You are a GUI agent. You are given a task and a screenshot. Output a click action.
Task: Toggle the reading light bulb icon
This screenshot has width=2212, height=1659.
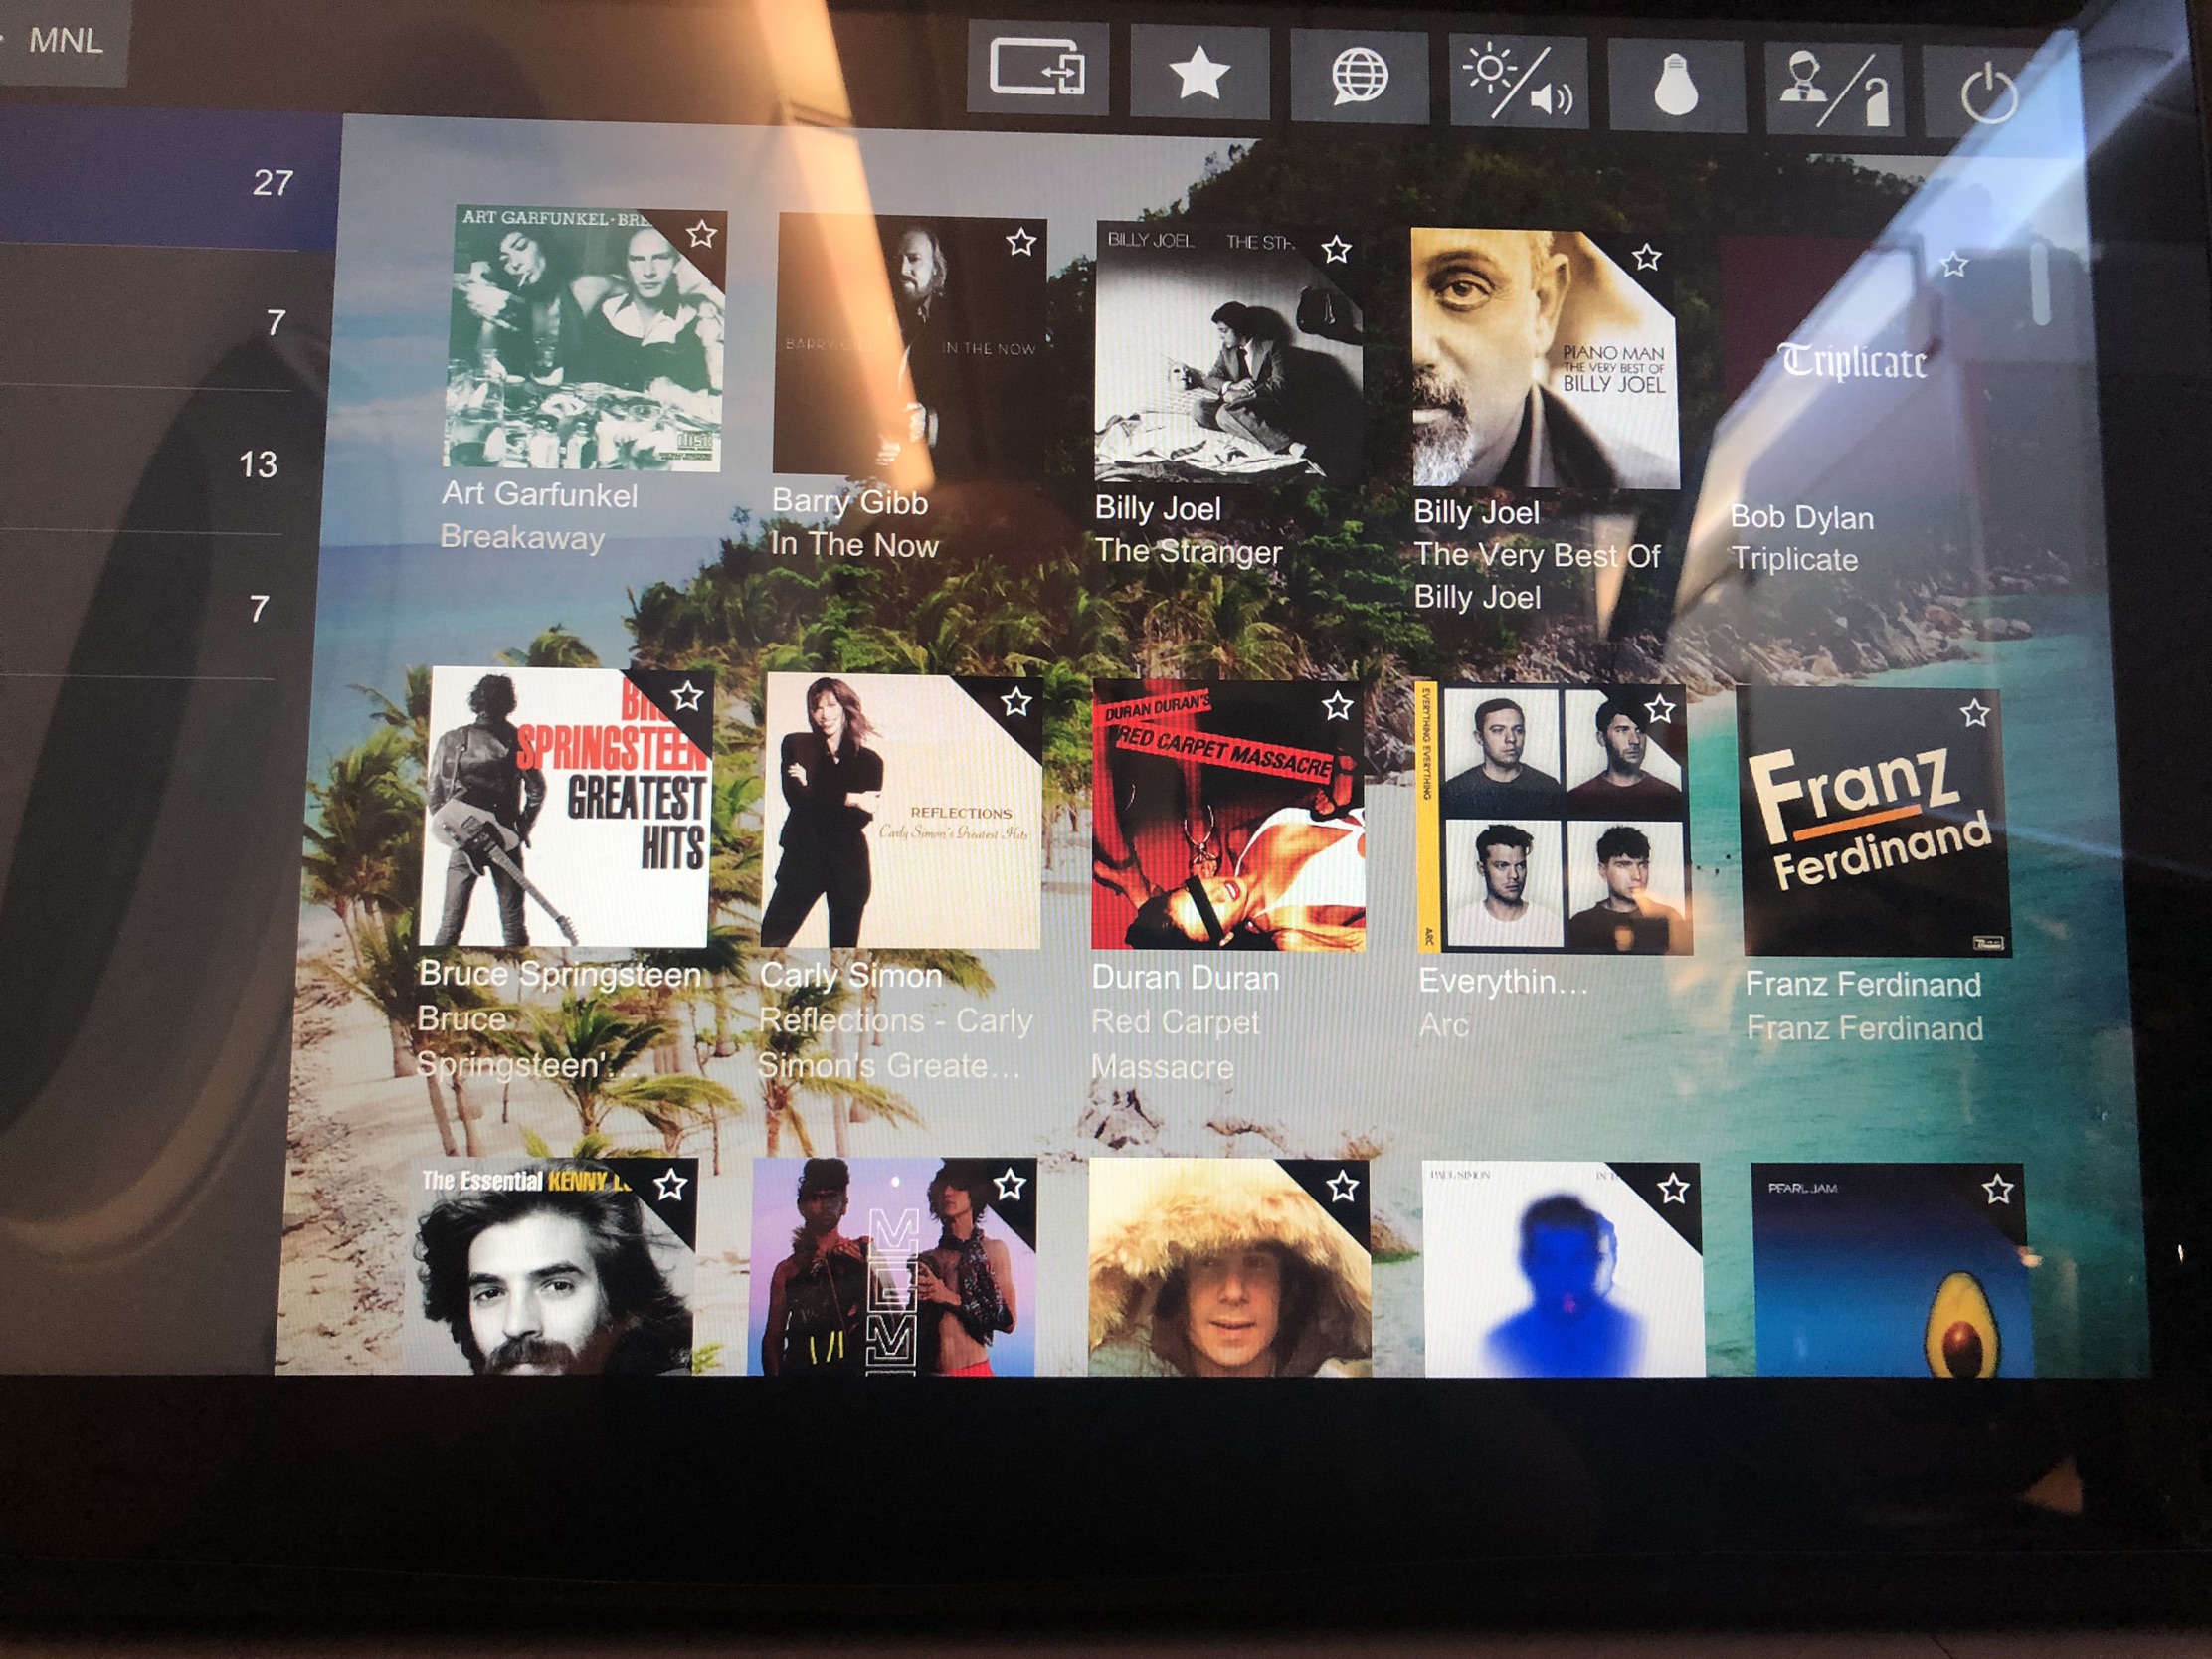click(x=1676, y=86)
